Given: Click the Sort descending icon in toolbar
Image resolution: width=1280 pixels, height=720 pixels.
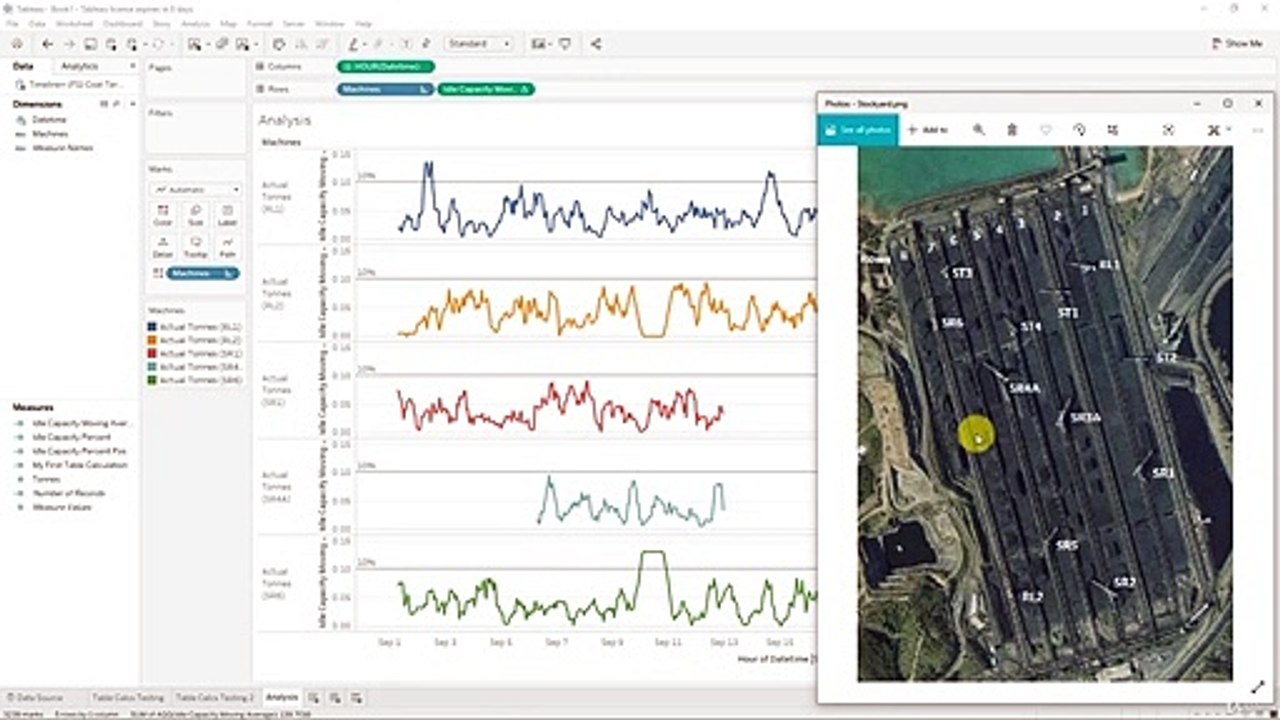Looking at the screenshot, I should (x=320, y=44).
